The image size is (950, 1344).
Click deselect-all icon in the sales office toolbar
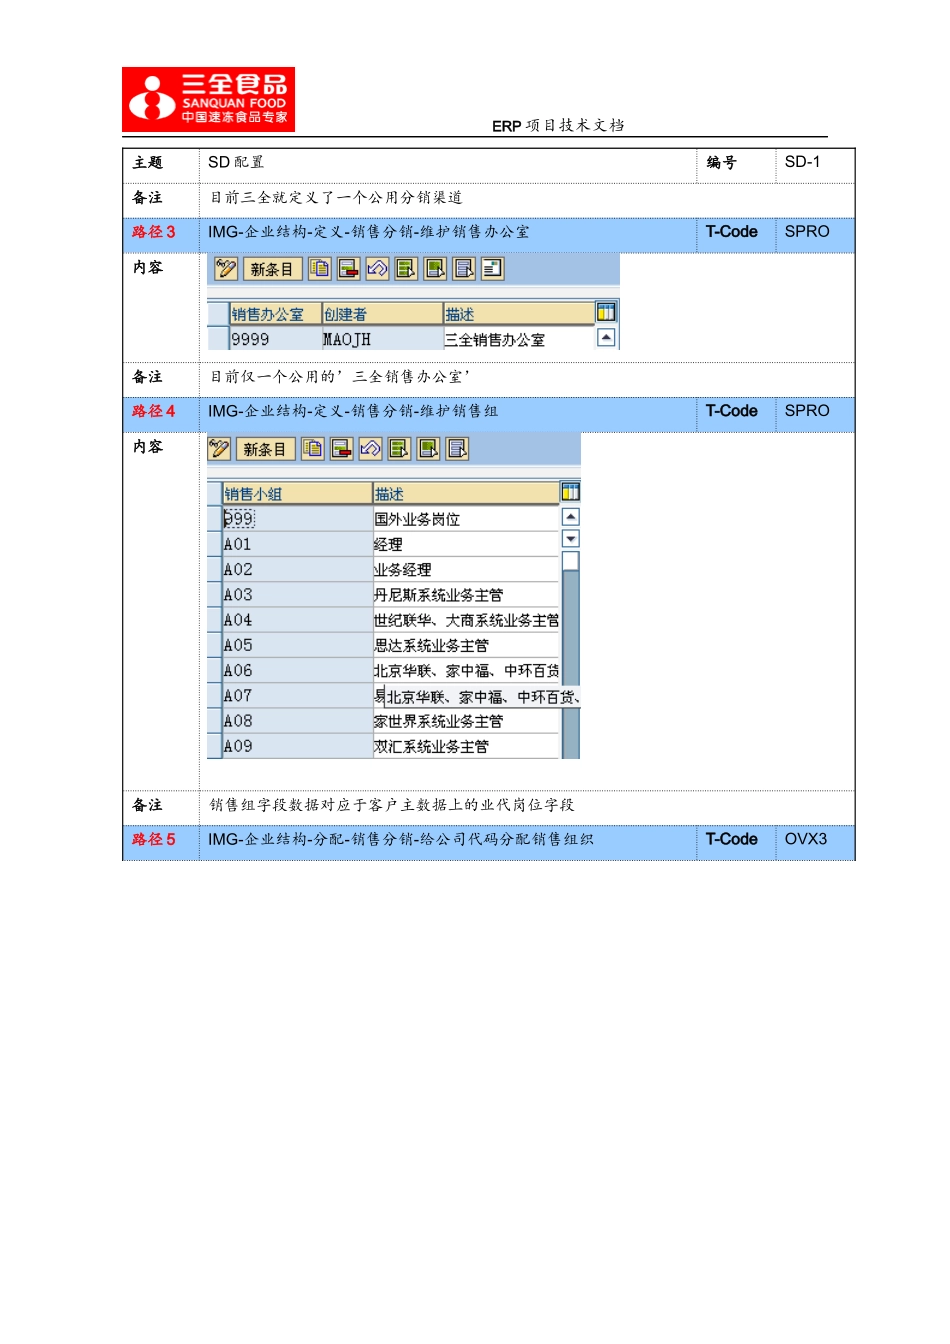(x=464, y=268)
